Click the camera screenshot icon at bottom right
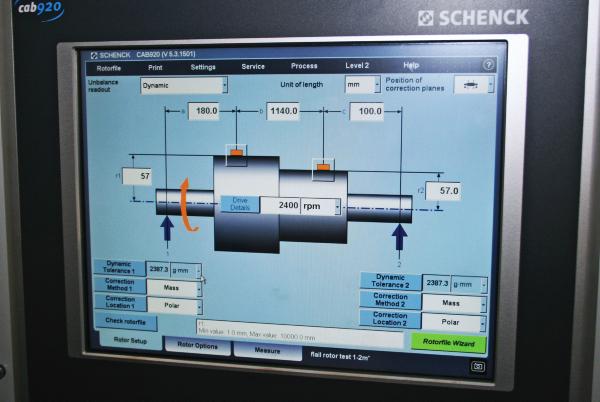600x402 pixels. point(478,366)
